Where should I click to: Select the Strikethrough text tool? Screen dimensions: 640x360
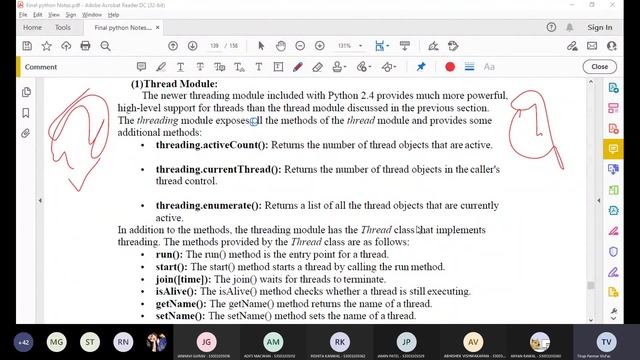tap(200, 67)
